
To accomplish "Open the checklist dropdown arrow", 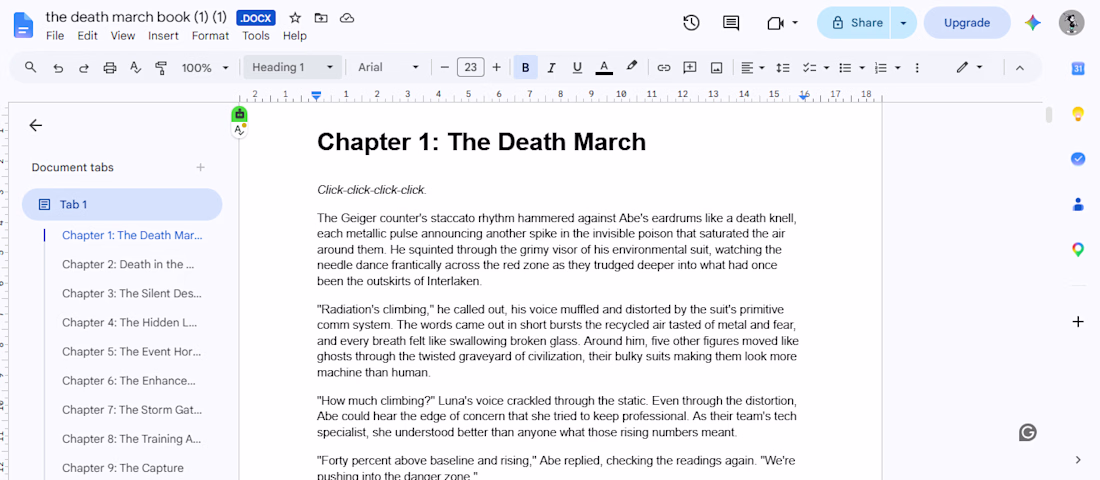I will [826, 68].
